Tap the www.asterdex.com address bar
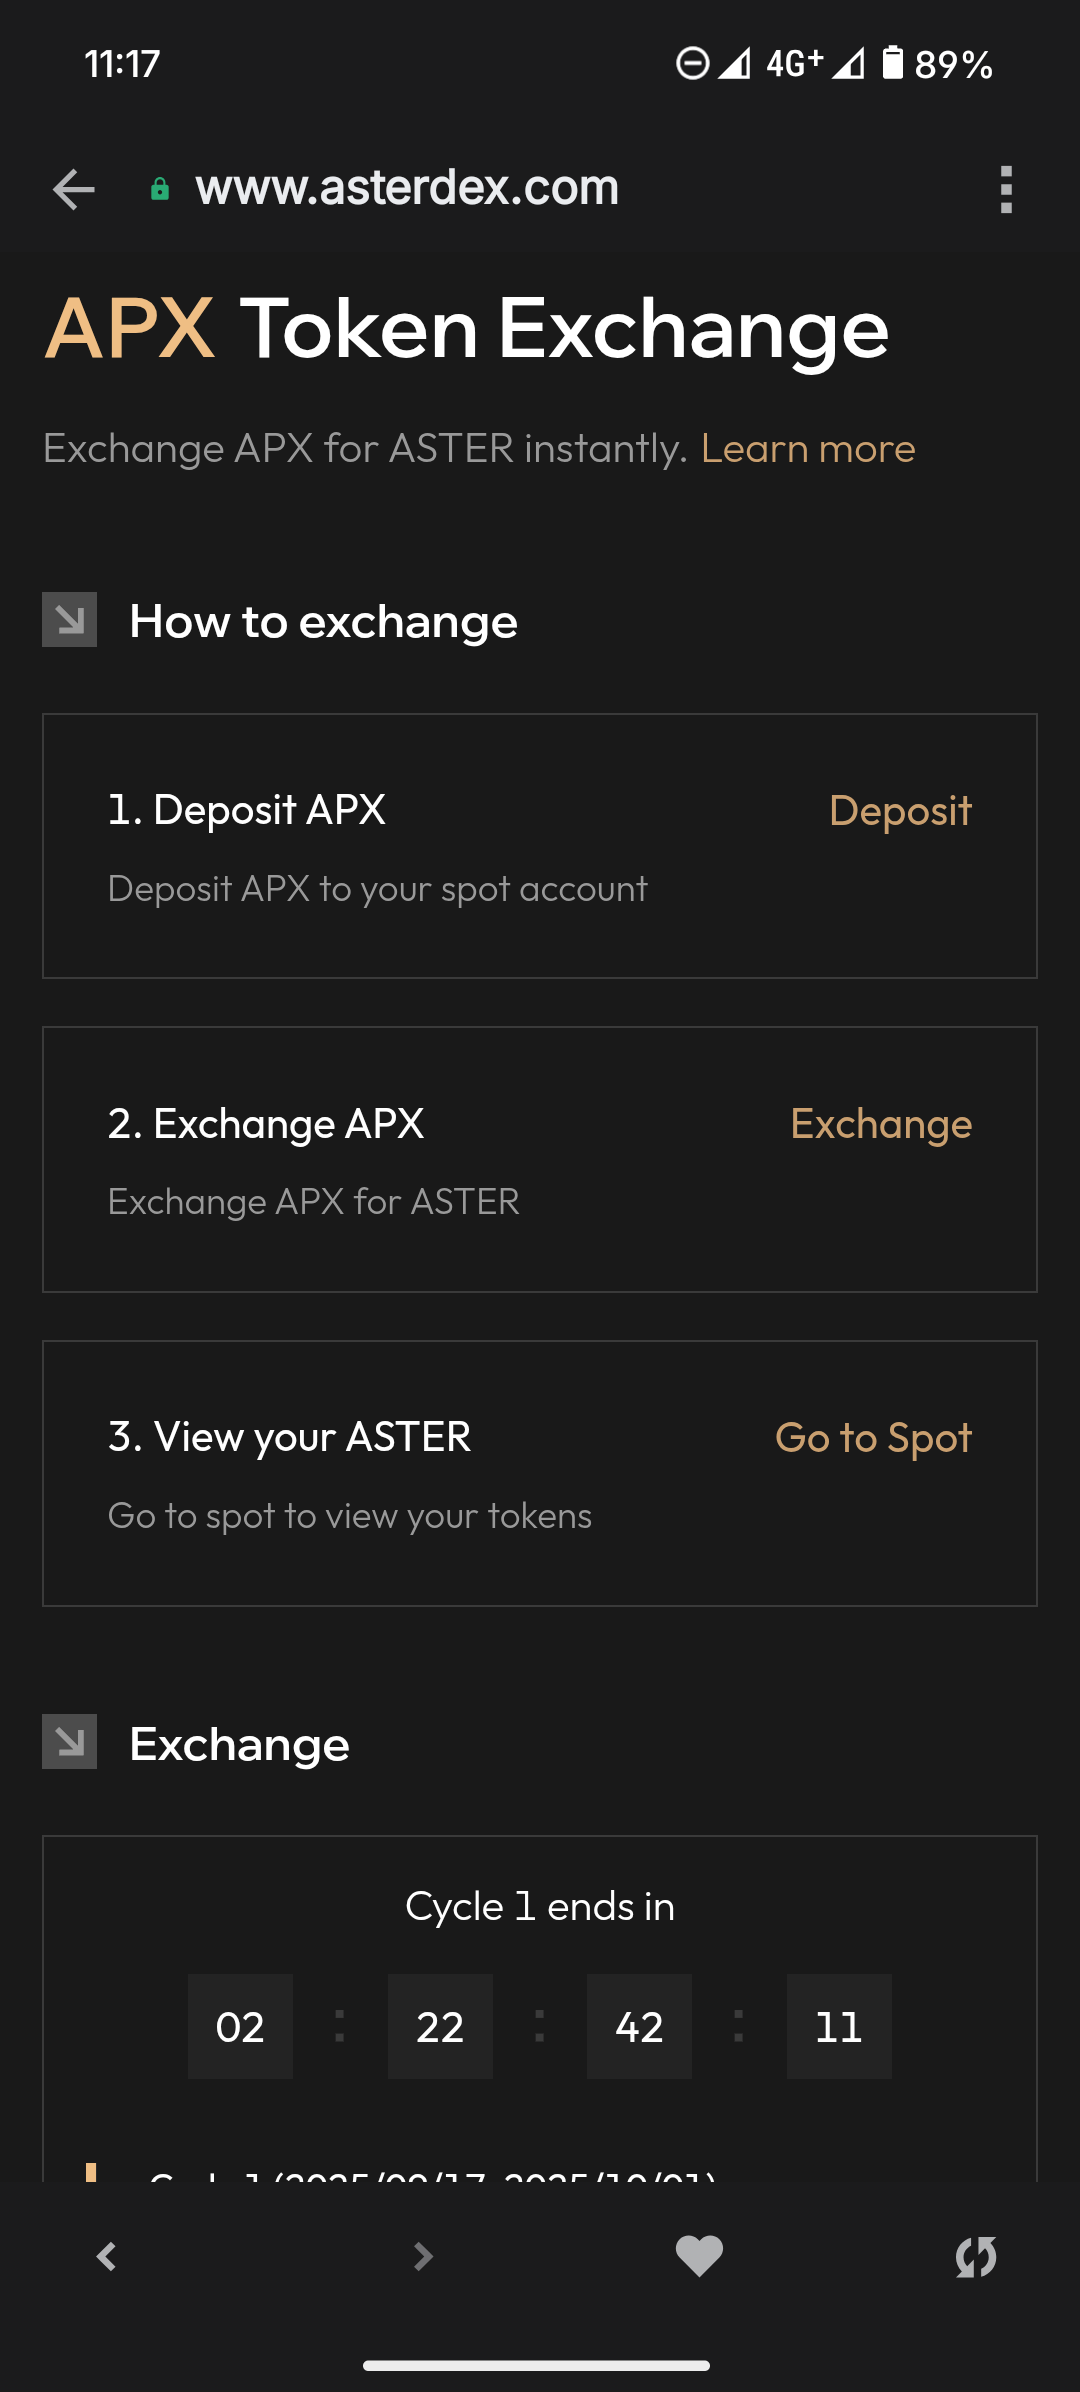The height and width of the screenshot is (2392, 1080). [408, 188]
